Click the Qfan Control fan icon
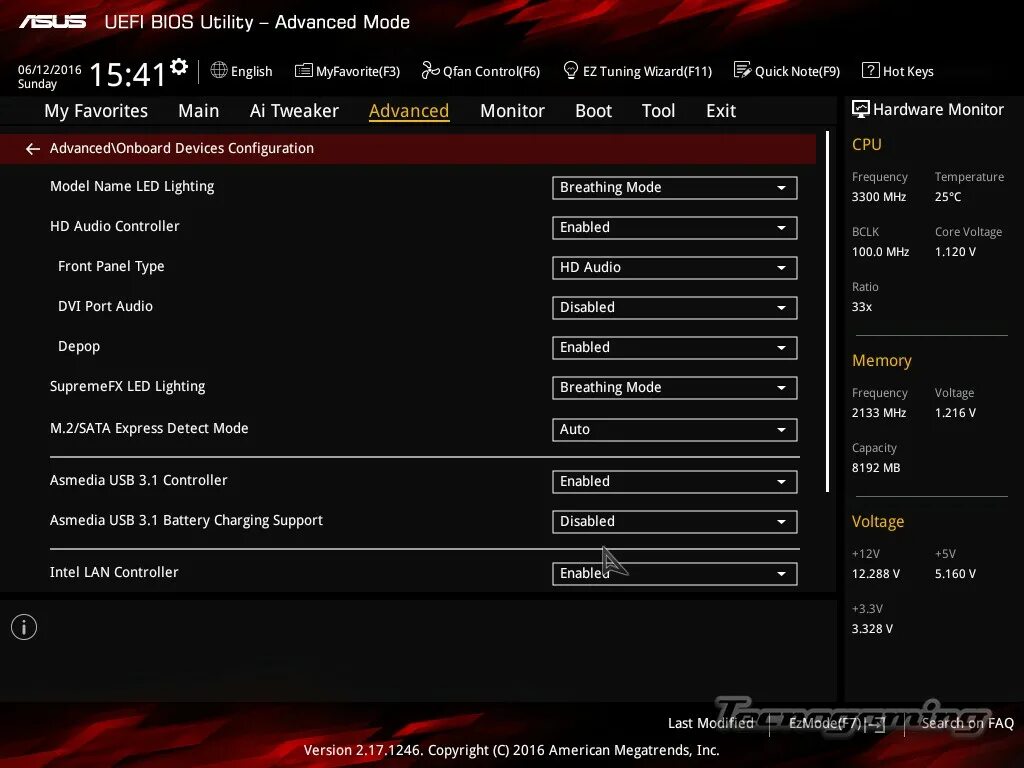Viewport: 1024px width, 768px height. point(430,70)
